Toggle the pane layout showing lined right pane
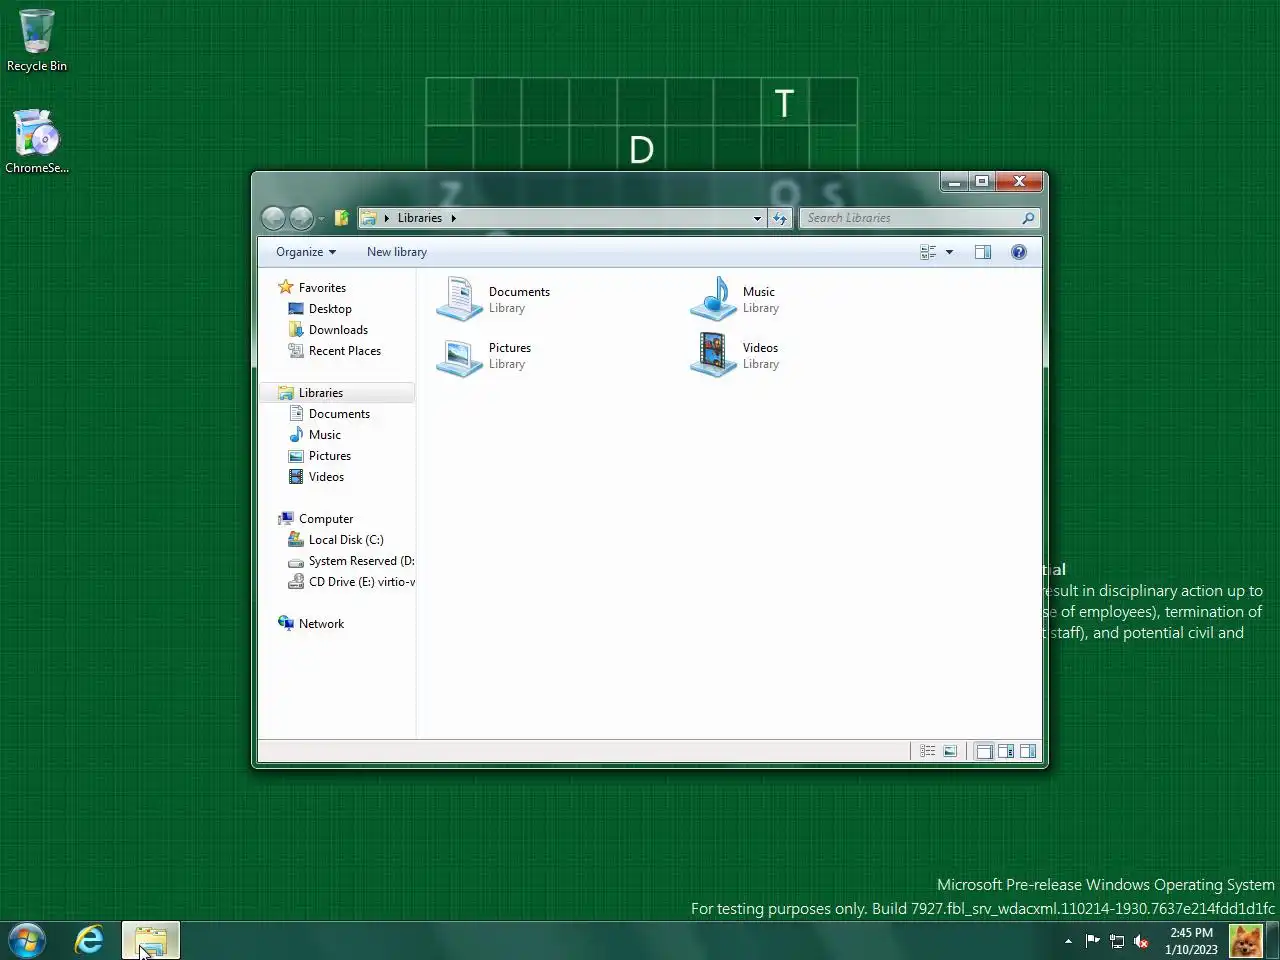 click(1006, 751)
